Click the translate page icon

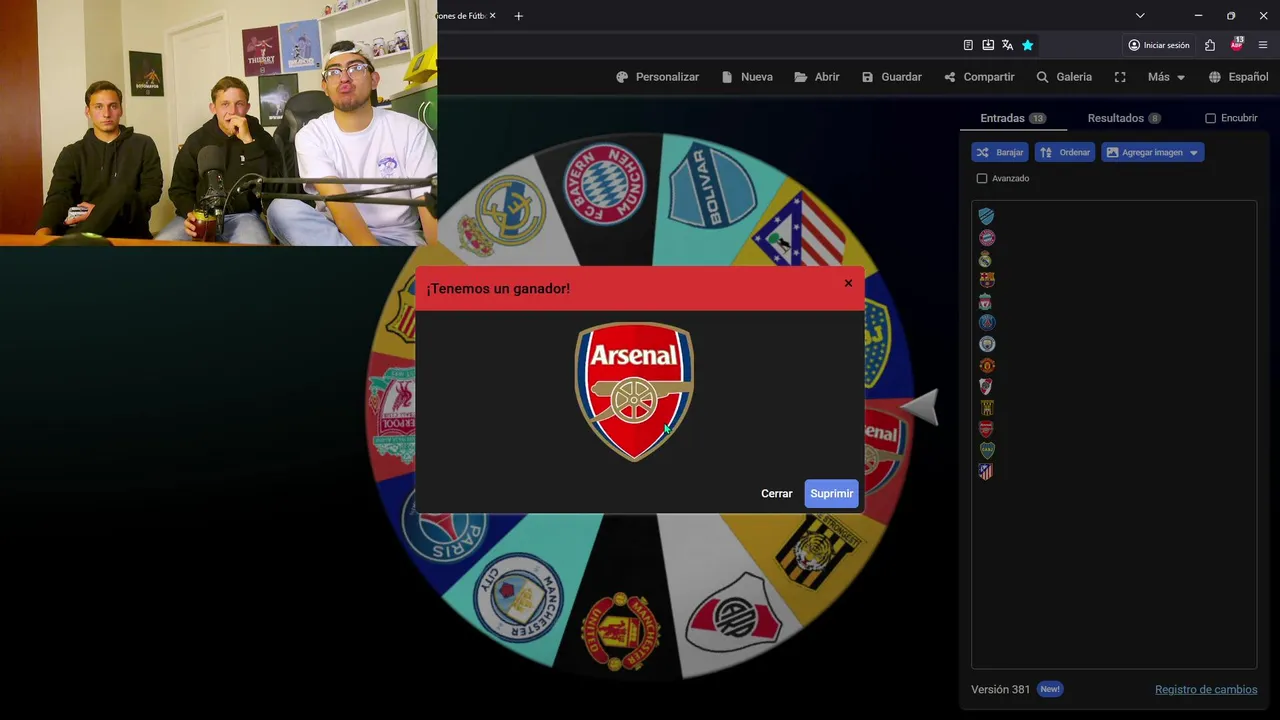pyautogui.click(x=1007, y=45)
